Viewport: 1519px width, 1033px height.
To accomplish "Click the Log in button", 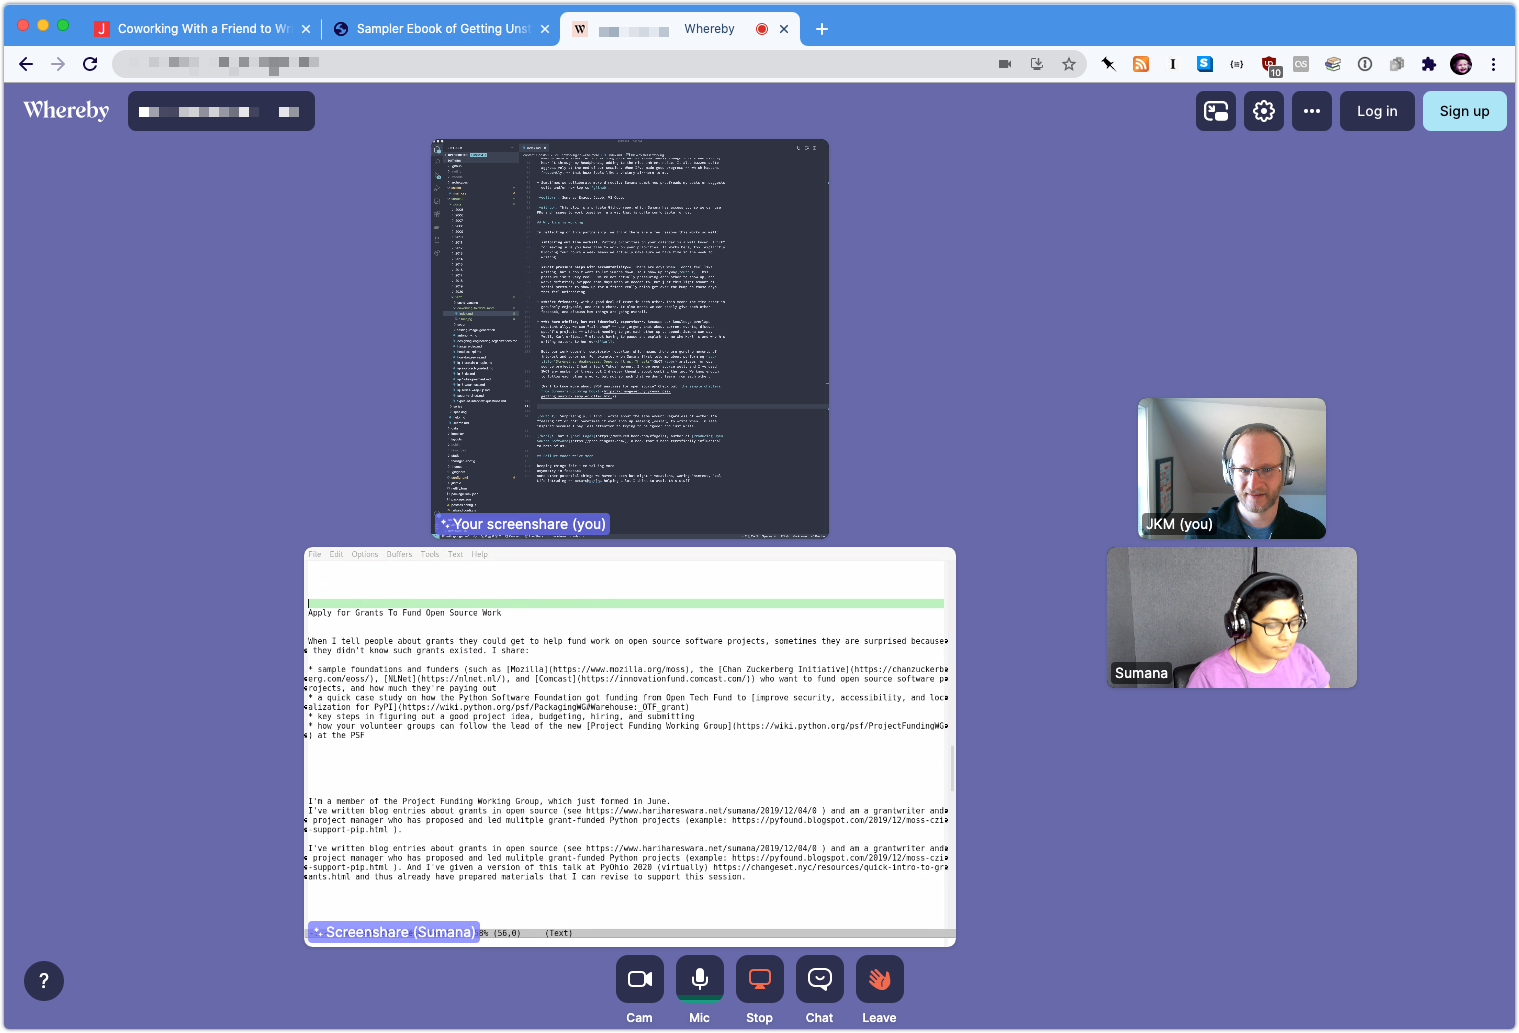I will coord(1376,111).
